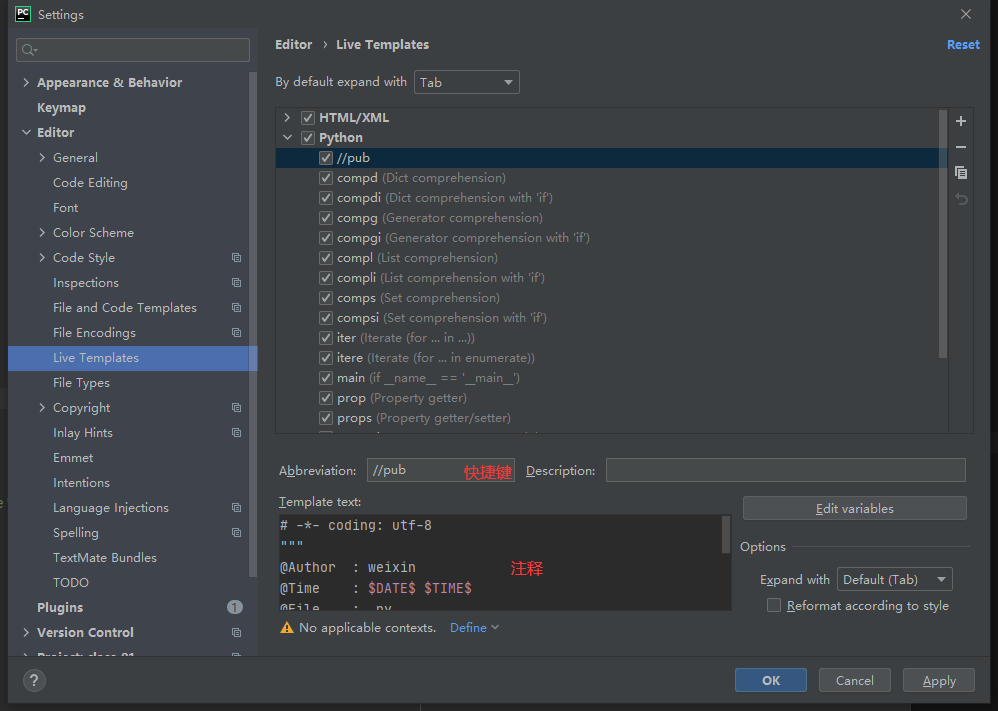Duplicate the selected live template
Image resolution: width=998 pixels, height=711 pixels.
[x=960, y=172]
